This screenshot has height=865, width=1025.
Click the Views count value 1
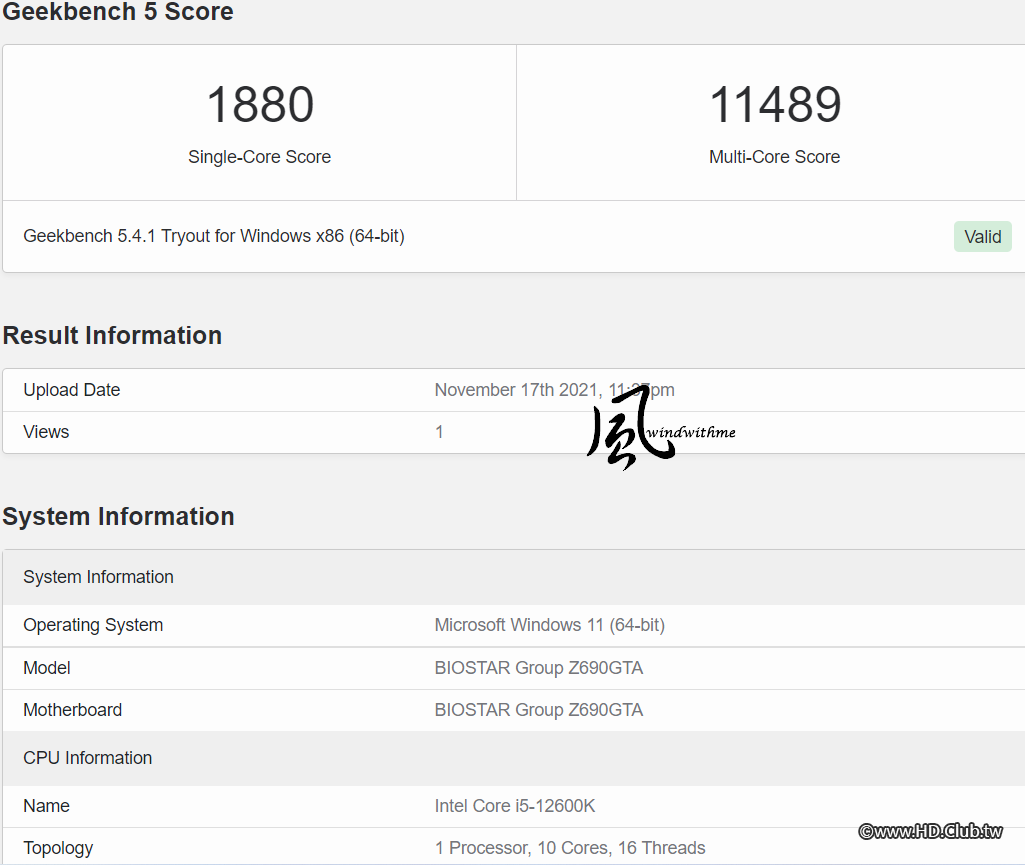point(439,432)
